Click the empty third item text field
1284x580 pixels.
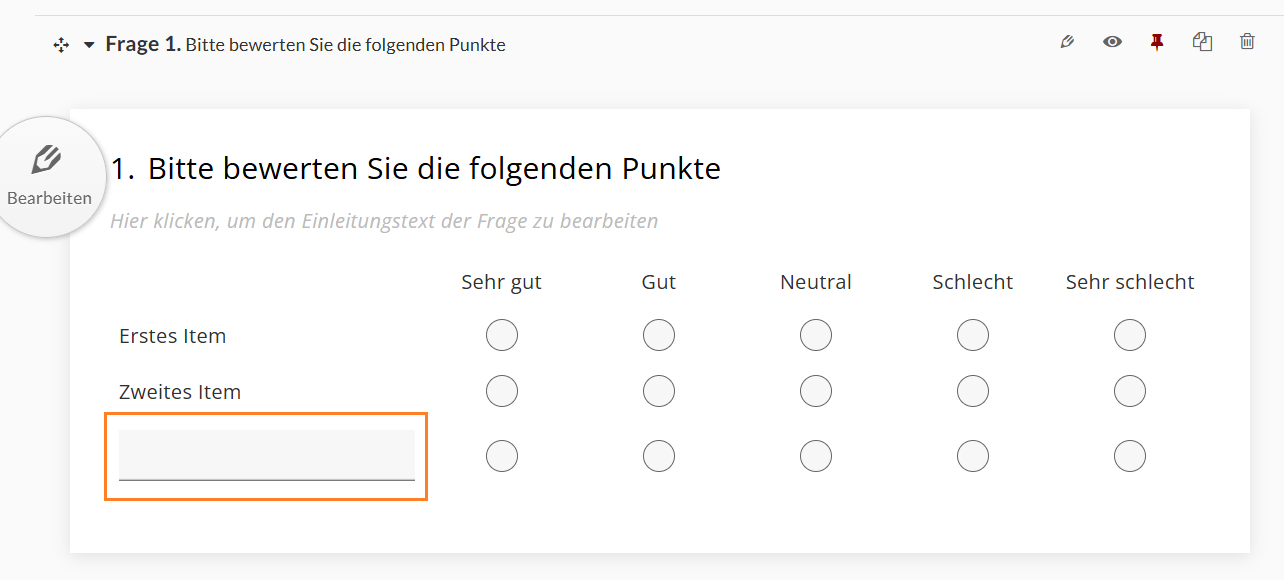click(x=266, y=455)
